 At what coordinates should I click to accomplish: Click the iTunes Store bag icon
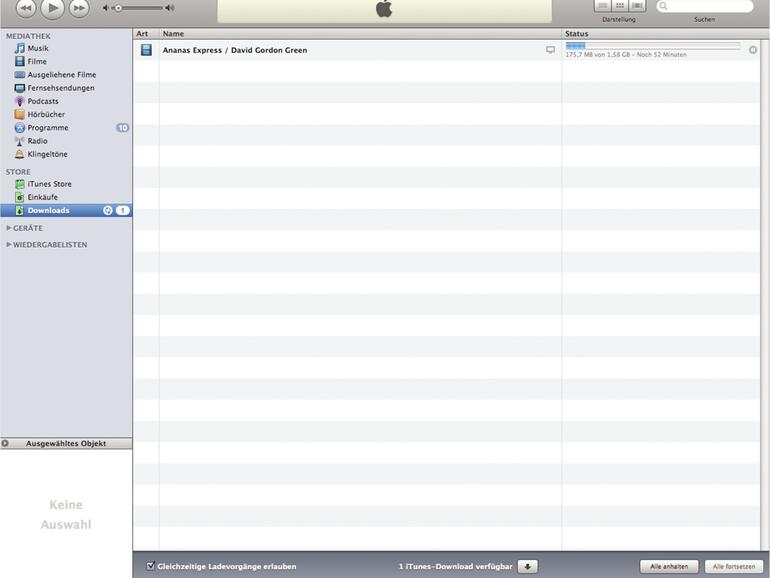[x=20, y=184]
